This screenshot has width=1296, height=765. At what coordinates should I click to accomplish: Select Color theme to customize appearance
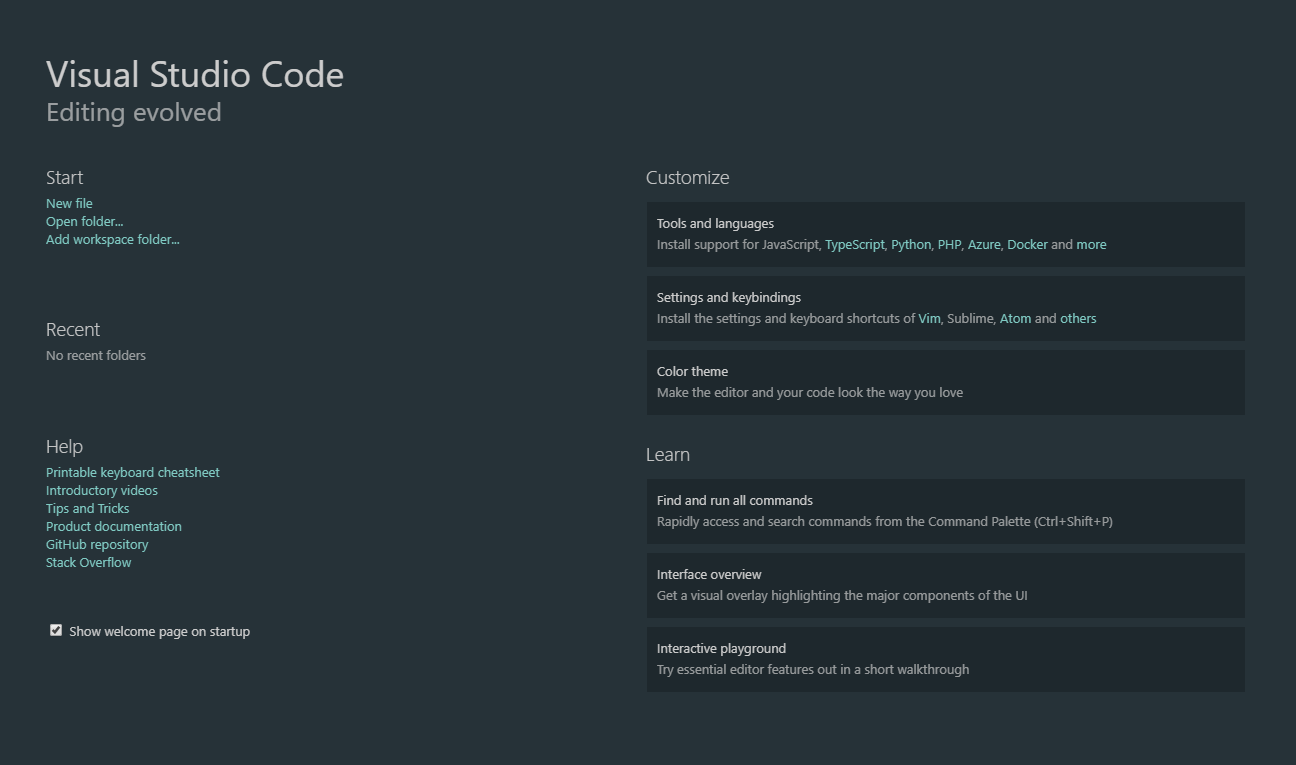[x=692, y=371]
